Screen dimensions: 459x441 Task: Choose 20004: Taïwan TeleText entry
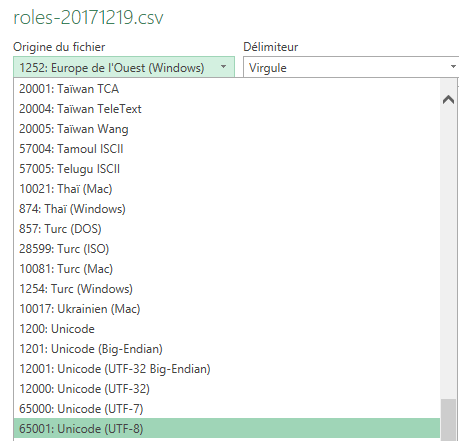pos(227,109)
